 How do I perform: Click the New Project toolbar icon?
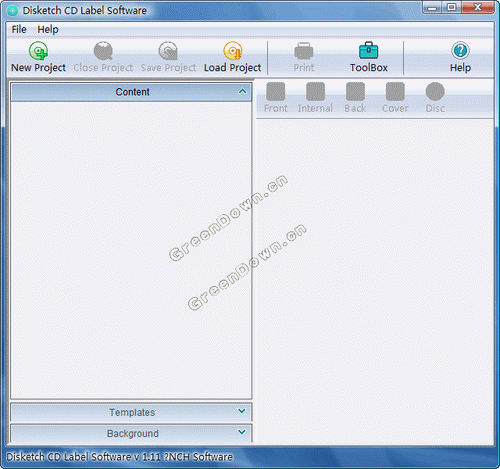tap(38, 51)
